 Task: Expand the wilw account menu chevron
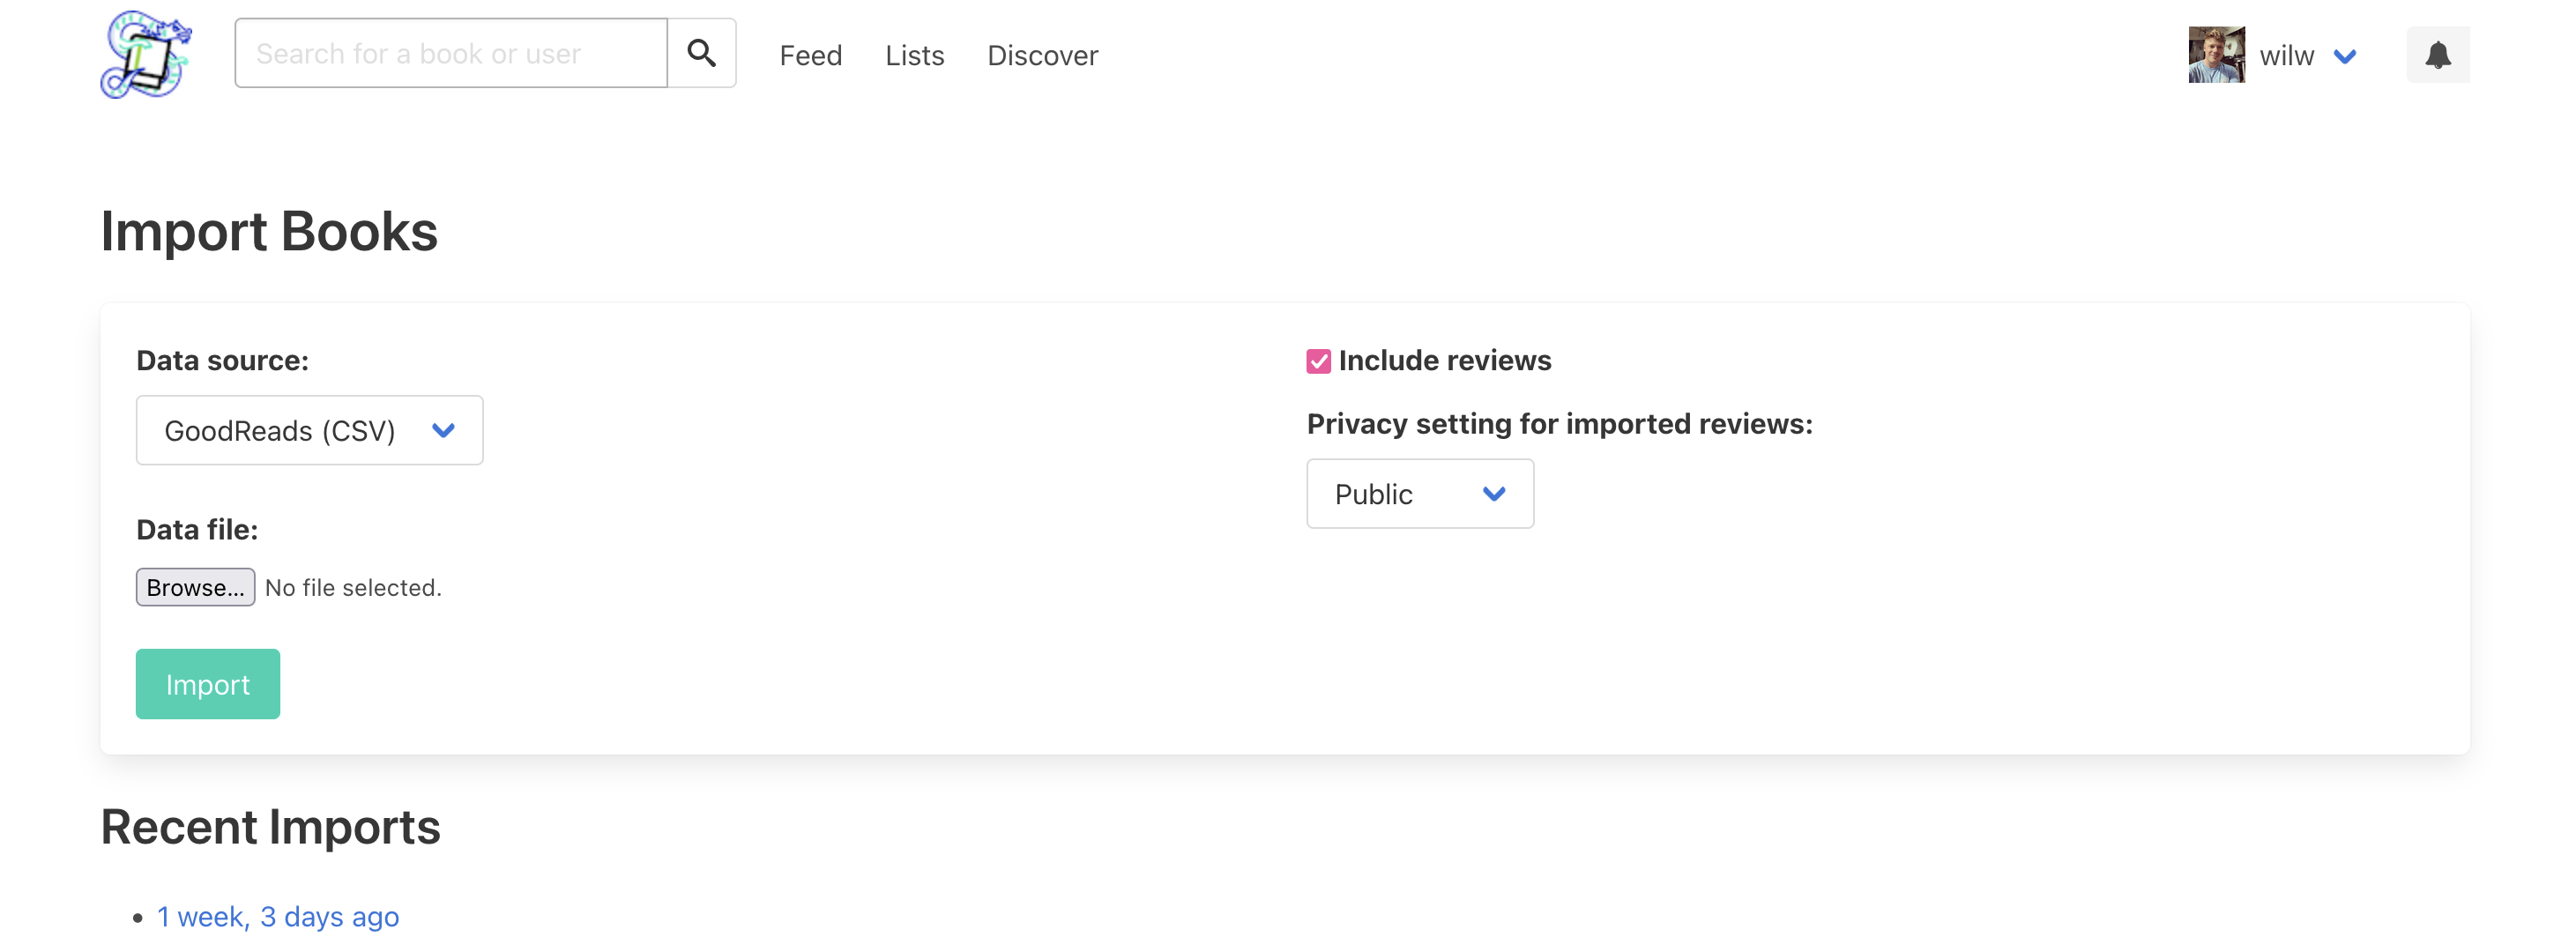pyautogui.click(x=2346, y=57)
